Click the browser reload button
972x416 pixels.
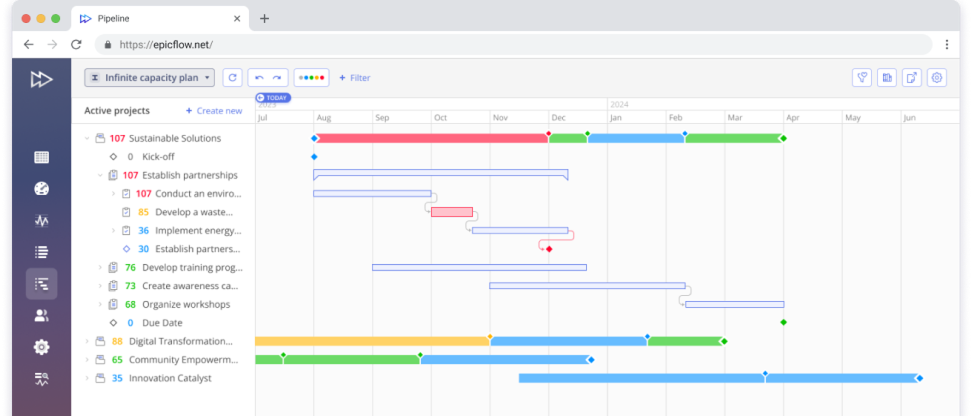click(x=76, y=45)
